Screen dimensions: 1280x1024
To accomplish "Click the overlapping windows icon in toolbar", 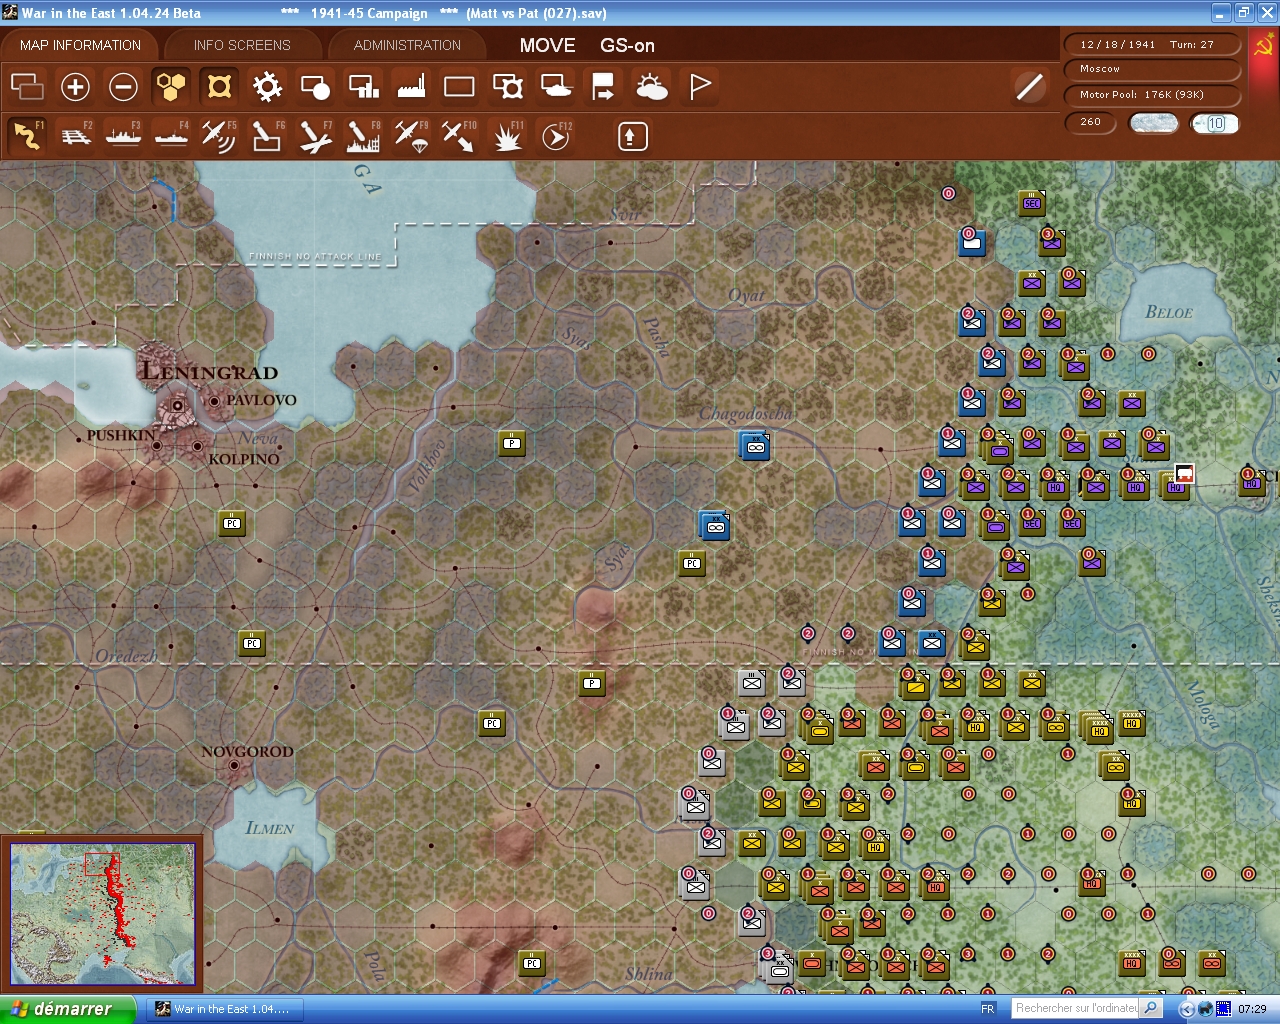I will point(27,87).
